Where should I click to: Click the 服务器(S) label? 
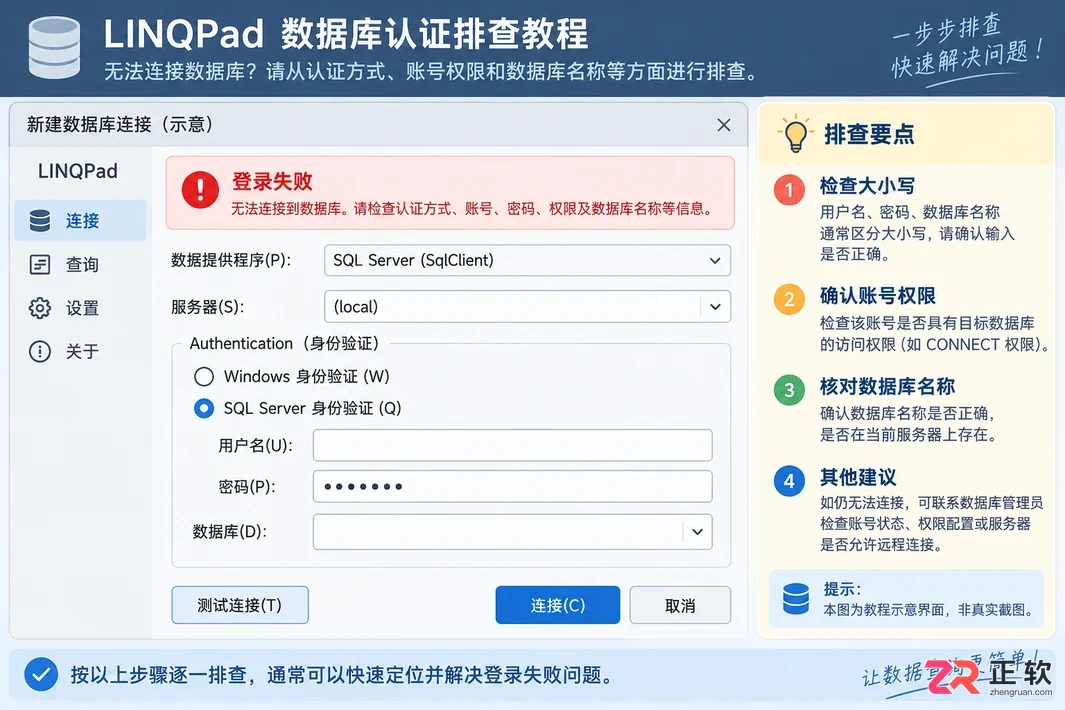pos(207,306)
